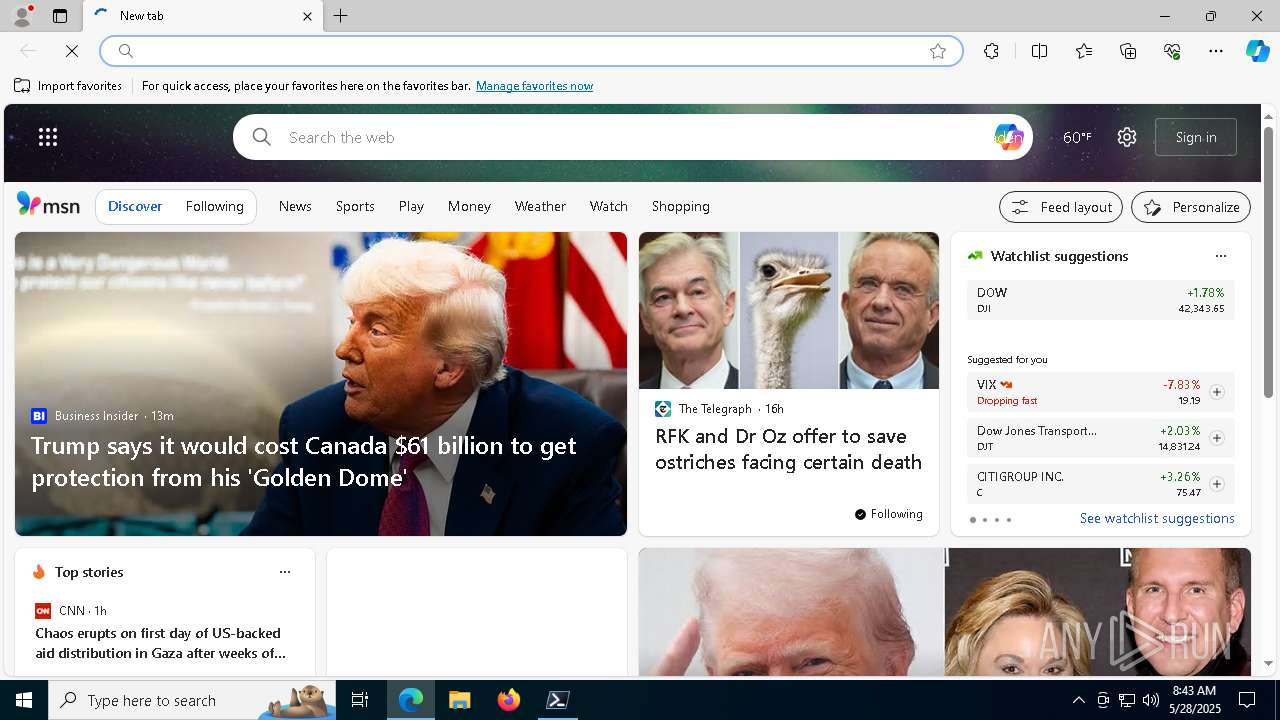Open Copilot sidebar icon
The image size is (1280, 720).
tap(1257, 51)
